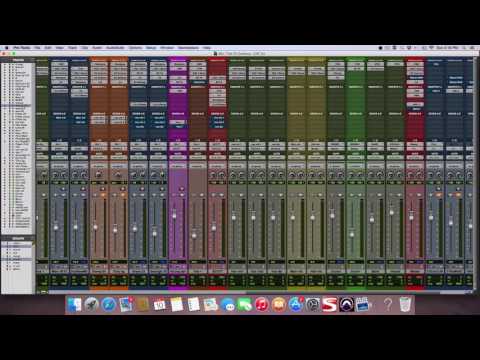
Task: Open the Calendar icon in Dock
Action: [x=160, y=305]
